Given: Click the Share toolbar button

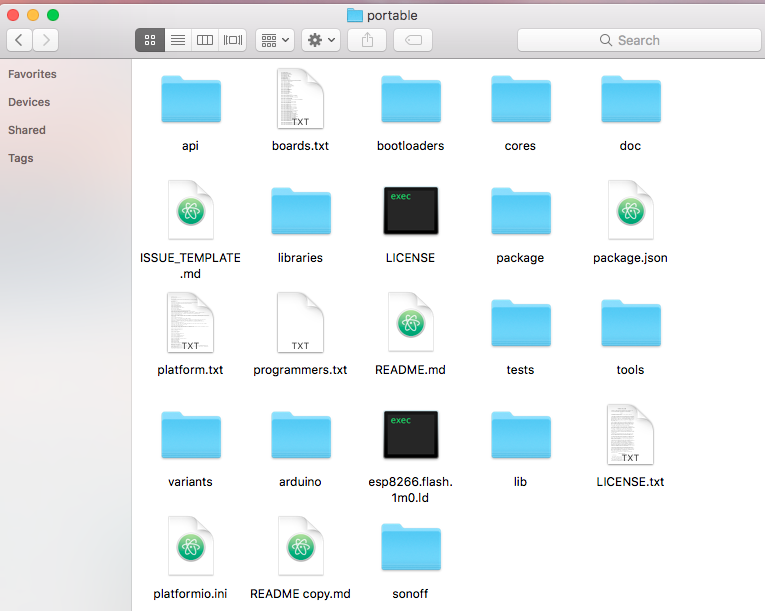Looking at the screenshot, I should click(367, 40).
